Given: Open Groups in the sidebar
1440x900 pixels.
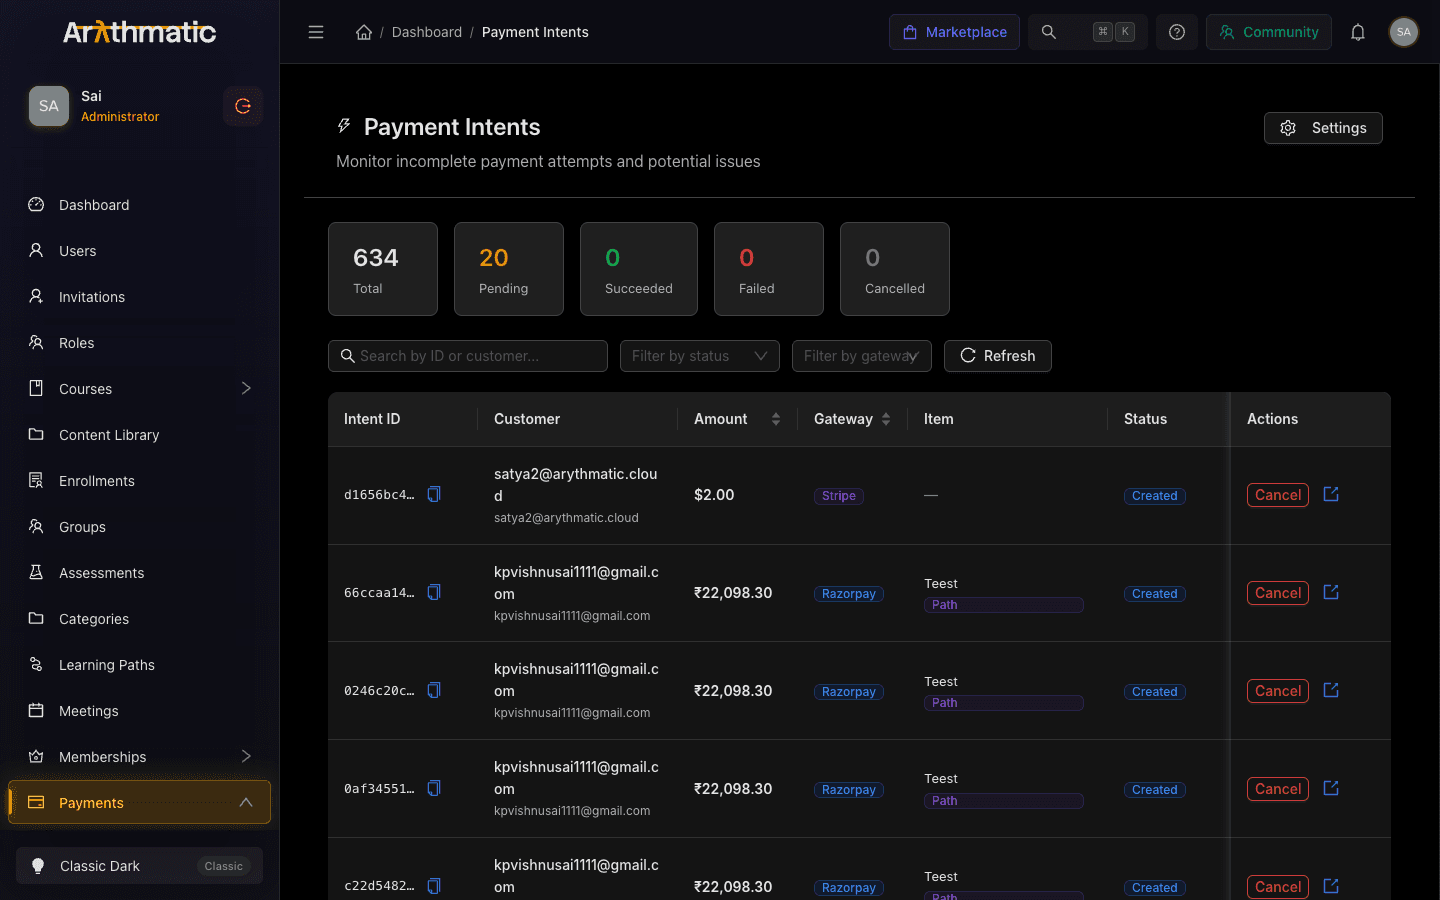Looking at the screenshot, I should tap(139, 526).
